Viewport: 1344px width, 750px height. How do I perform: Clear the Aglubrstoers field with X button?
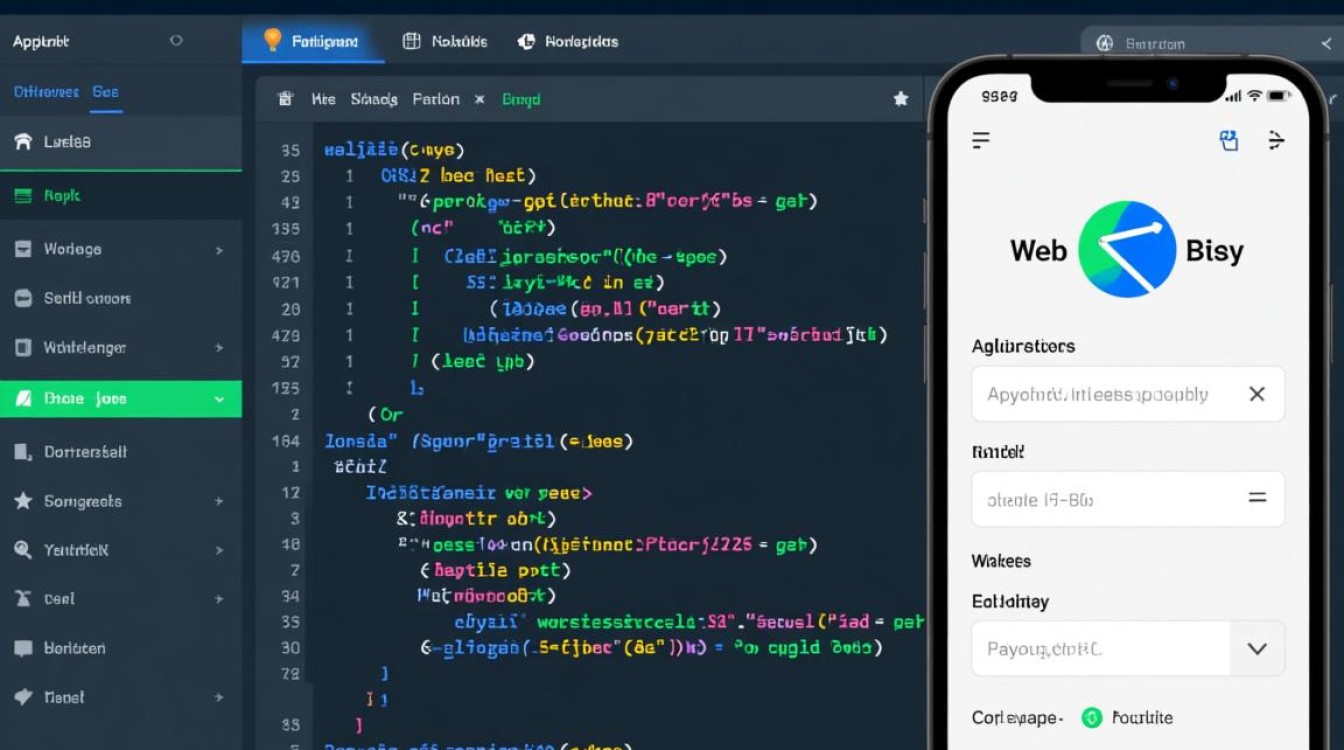(1257, 394)
